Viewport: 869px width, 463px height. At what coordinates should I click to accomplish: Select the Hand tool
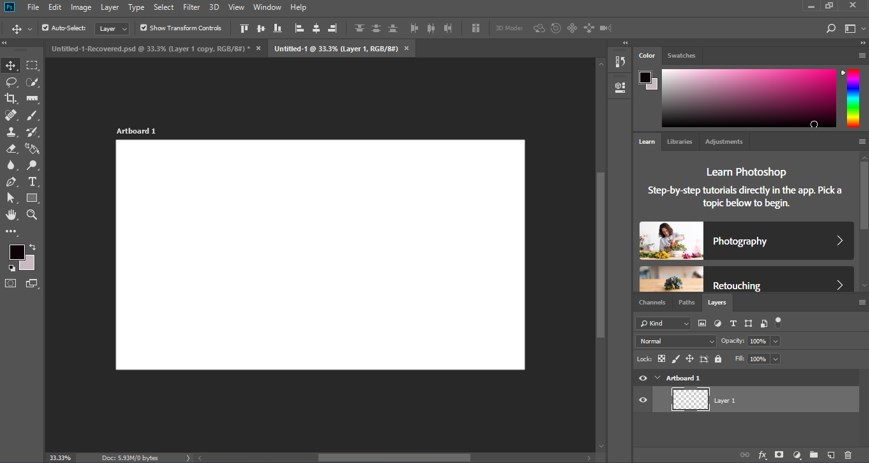11,215
